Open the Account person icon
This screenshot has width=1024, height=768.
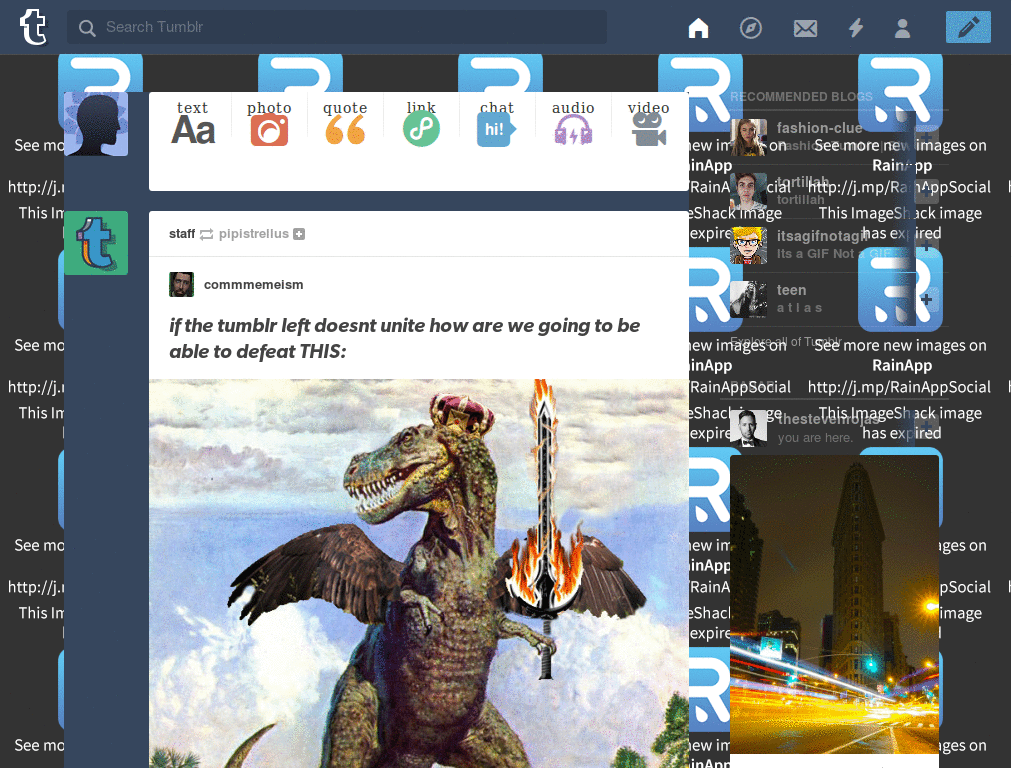[x=903, y=28]
